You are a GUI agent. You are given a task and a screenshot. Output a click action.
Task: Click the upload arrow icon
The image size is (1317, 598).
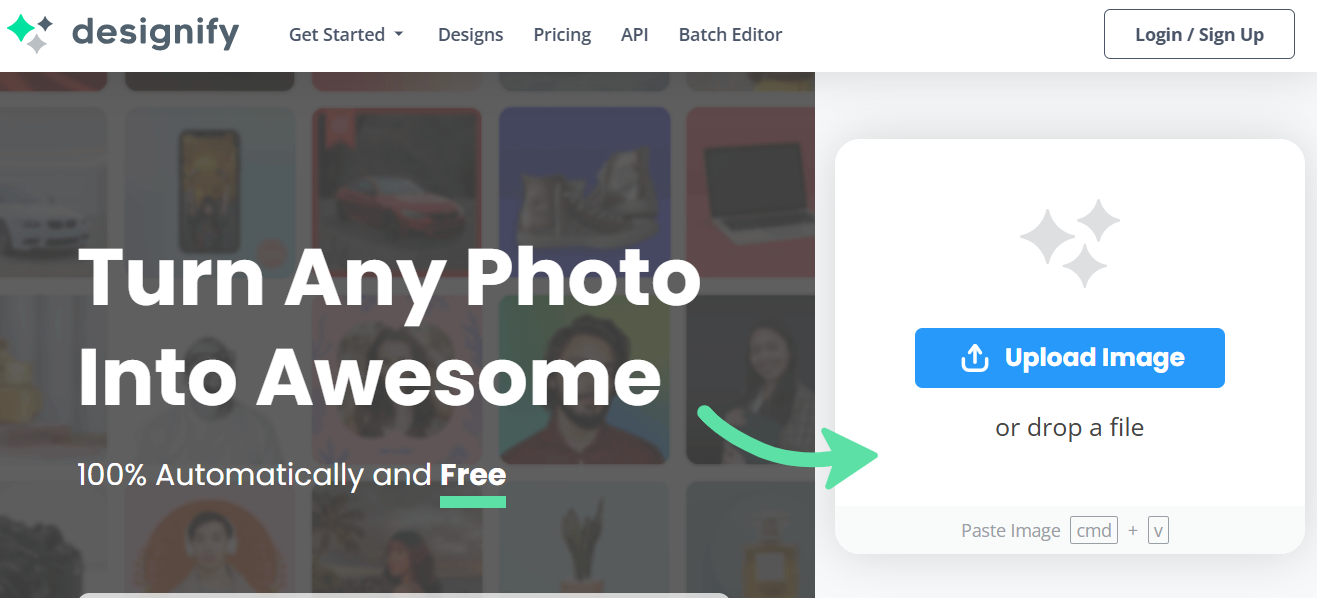click(974, 358)
